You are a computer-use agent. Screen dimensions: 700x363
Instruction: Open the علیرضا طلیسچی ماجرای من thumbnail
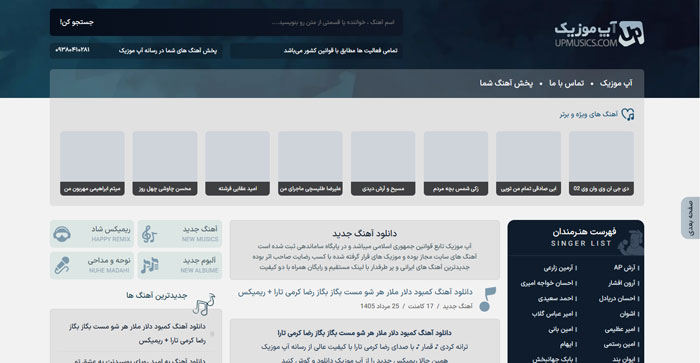[x=310, y=163]
